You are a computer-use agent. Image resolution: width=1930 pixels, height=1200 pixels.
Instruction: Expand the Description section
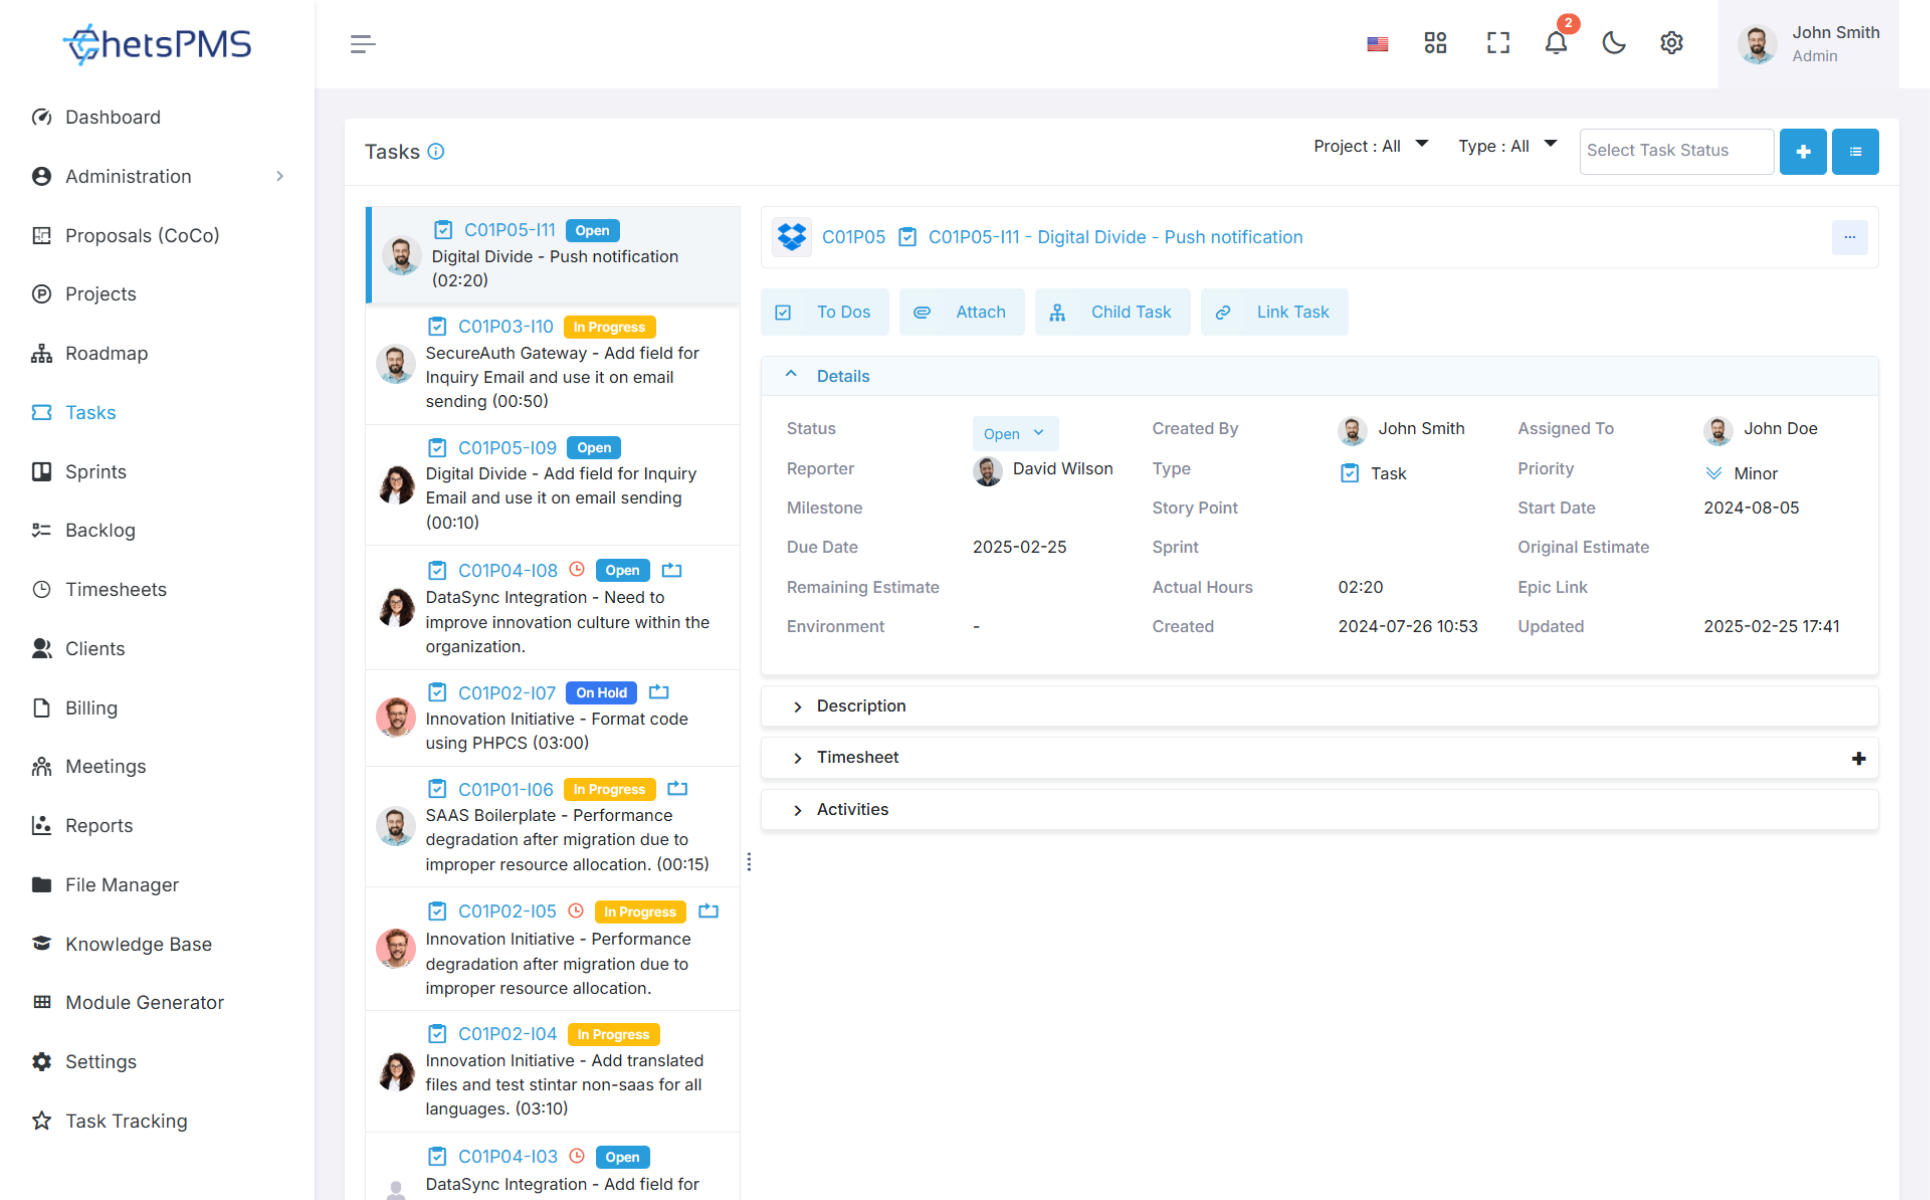point(860,706)
